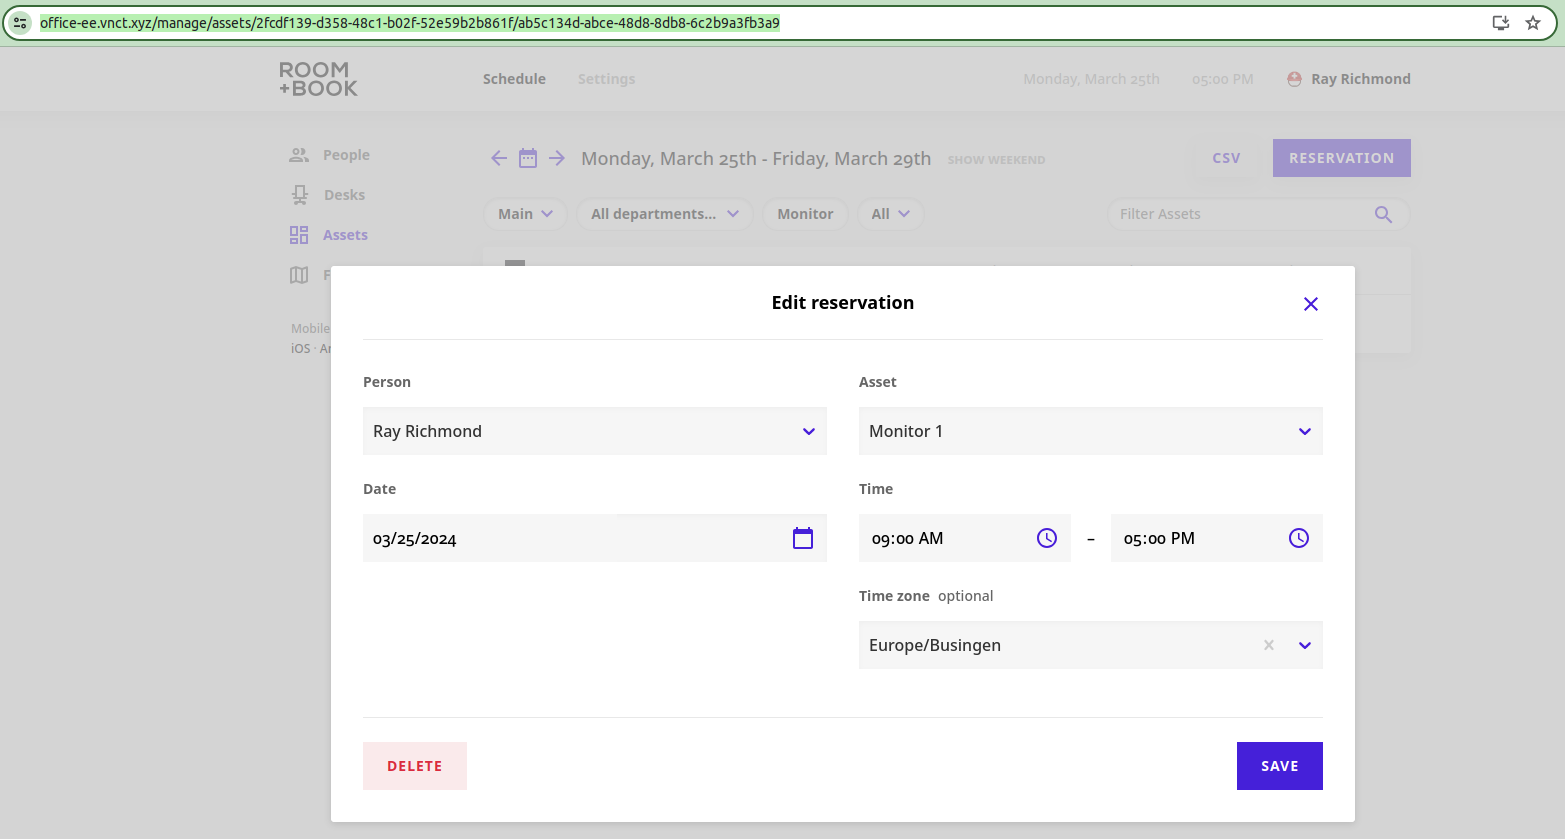Open the Time zone dropdown list

pos(1304,645)
